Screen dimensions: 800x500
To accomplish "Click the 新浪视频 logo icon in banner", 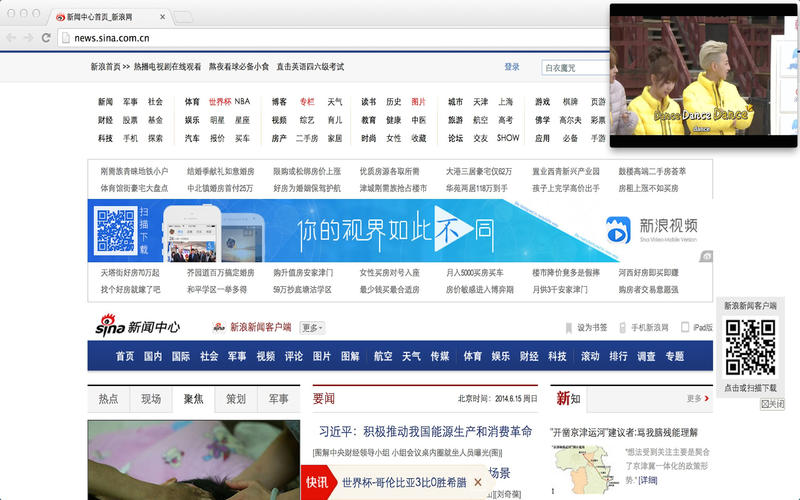I will [618, 230].
